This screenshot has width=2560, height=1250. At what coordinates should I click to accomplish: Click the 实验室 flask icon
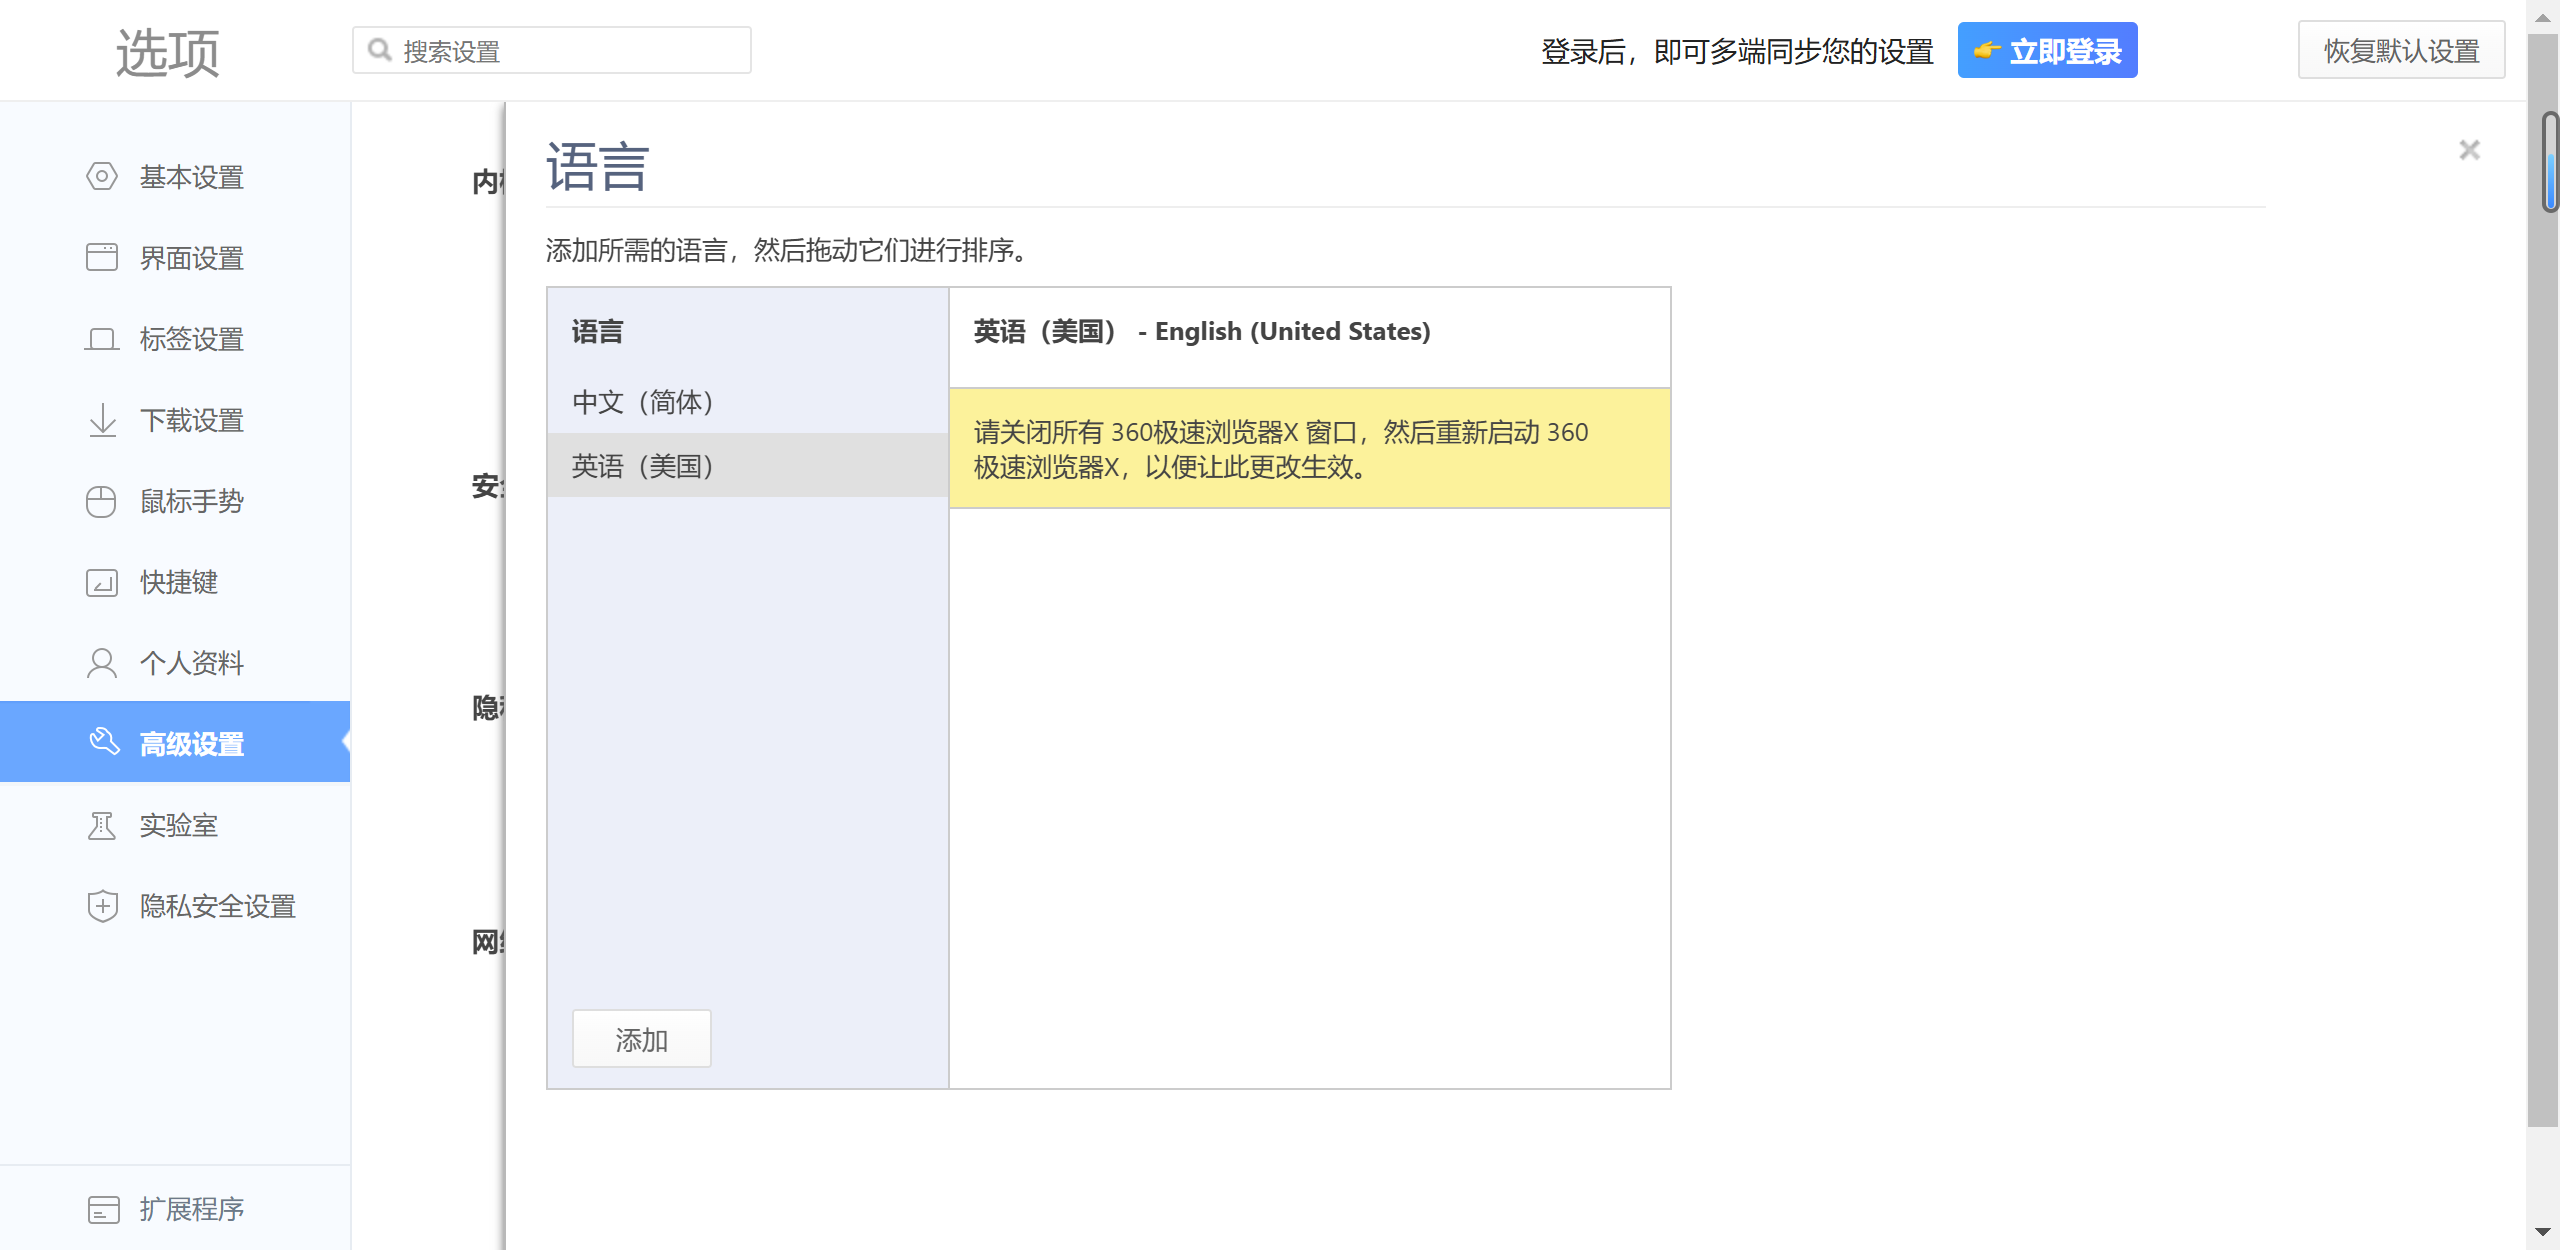pos(101,825)
